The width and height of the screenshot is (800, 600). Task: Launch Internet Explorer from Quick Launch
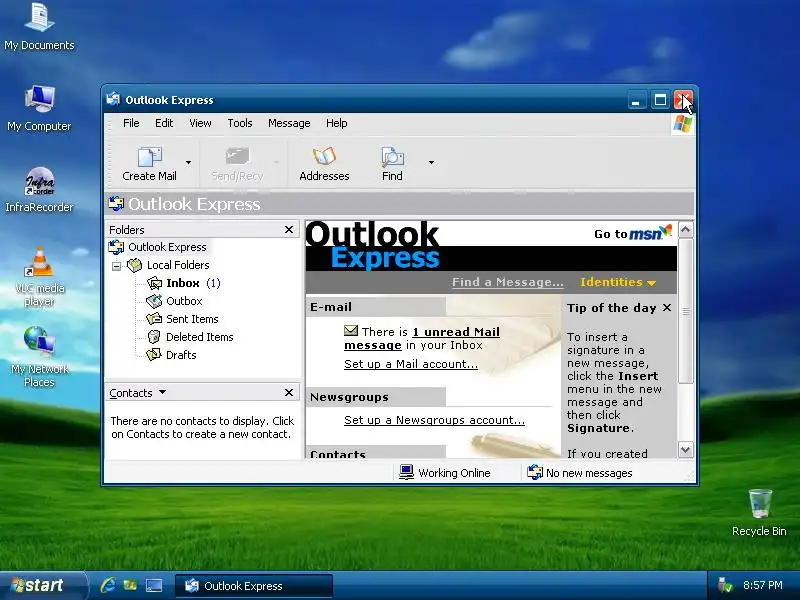pos(108,585)
